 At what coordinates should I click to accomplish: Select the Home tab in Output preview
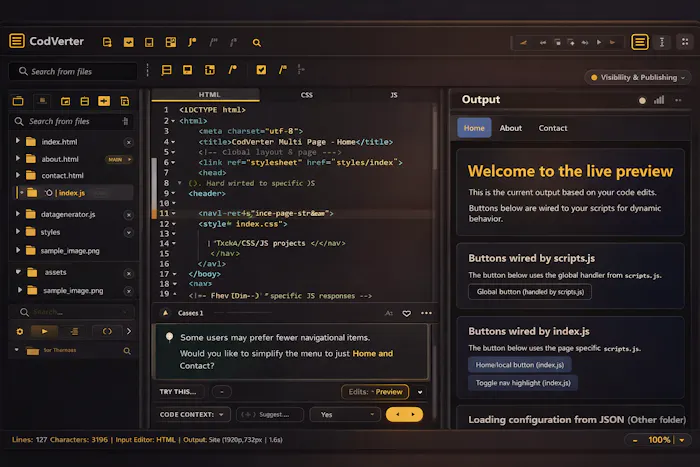tap(474, 128)
